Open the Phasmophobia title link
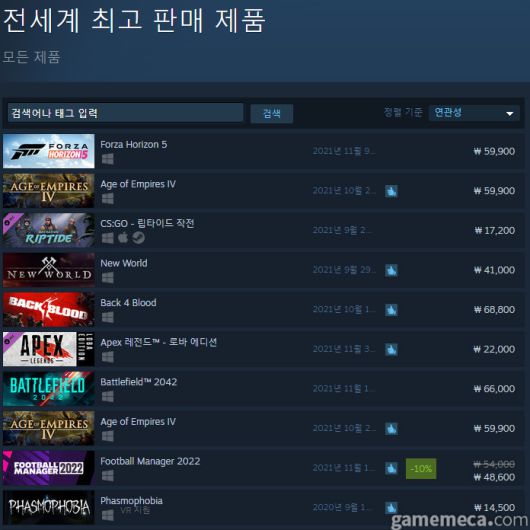530x530 pixels. tap(131, 501)
